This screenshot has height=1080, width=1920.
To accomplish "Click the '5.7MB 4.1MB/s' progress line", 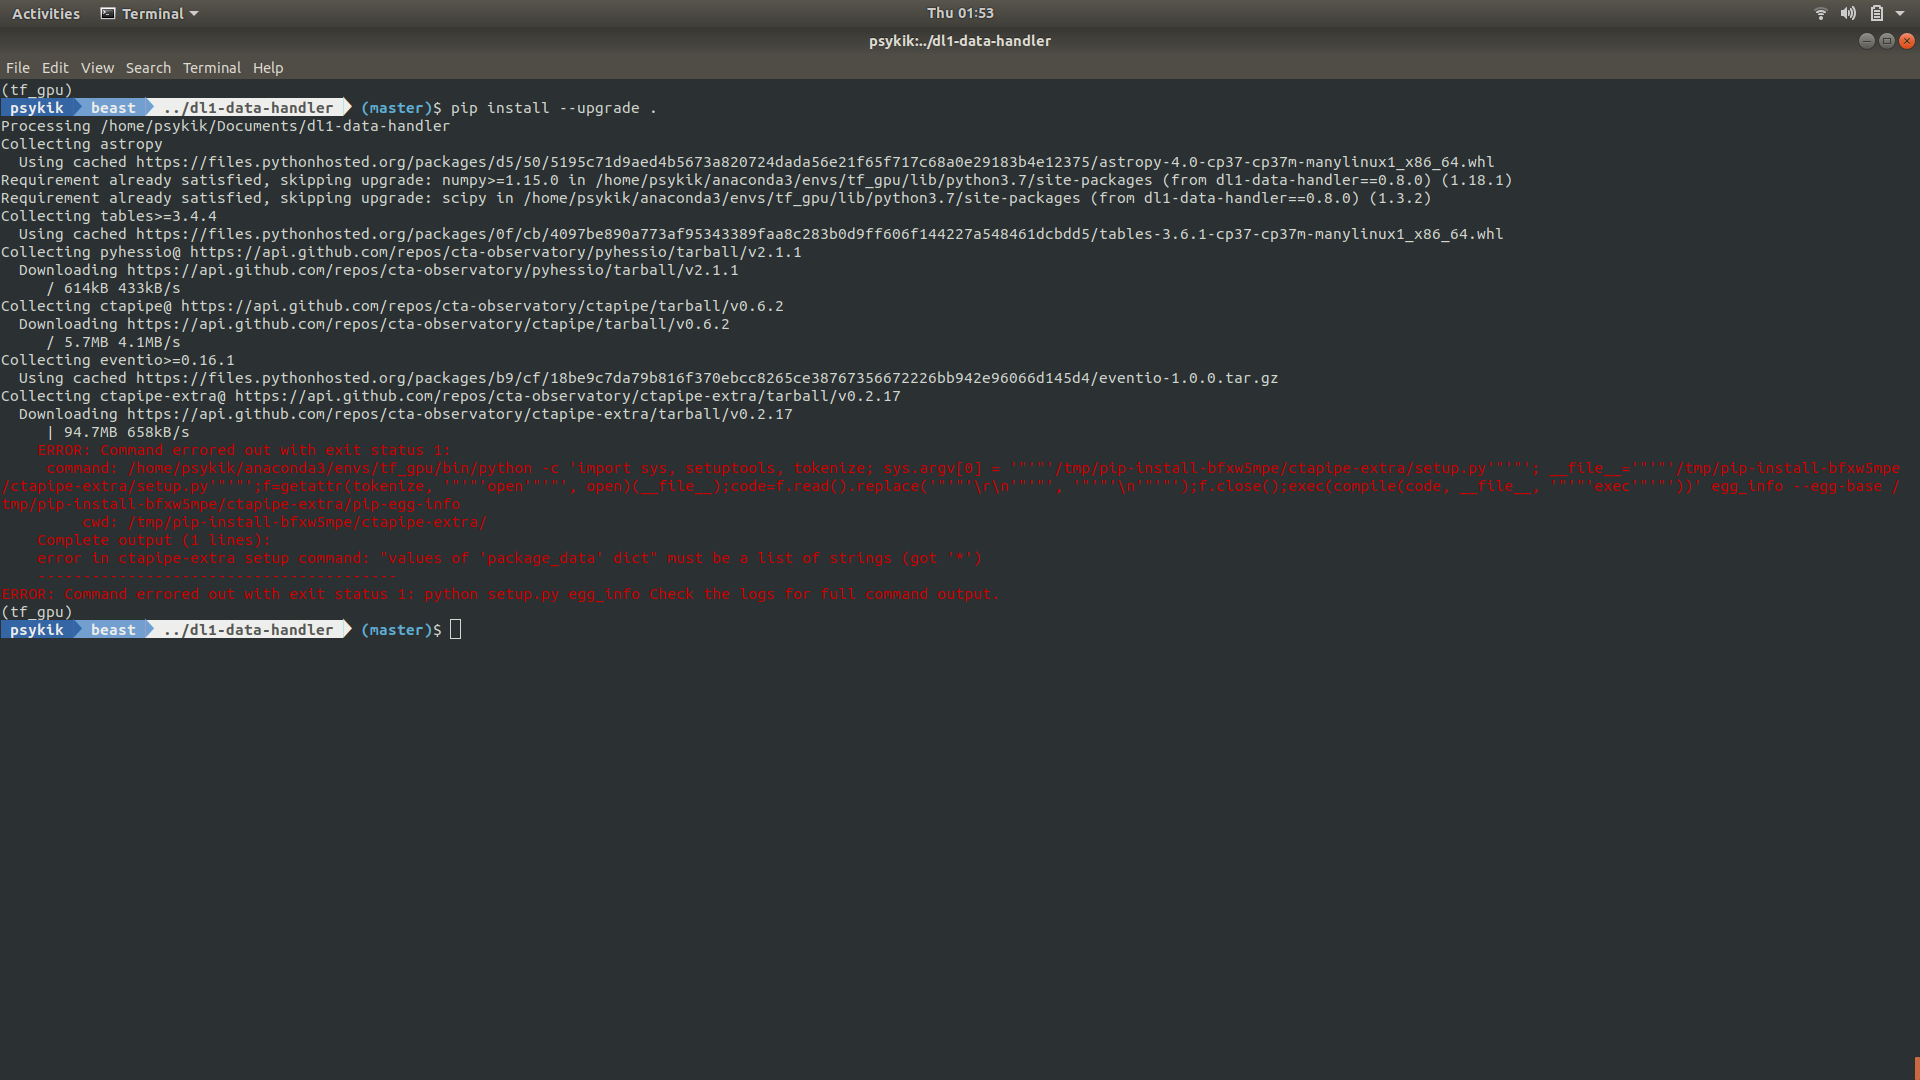I will click(x=114, y=342).
